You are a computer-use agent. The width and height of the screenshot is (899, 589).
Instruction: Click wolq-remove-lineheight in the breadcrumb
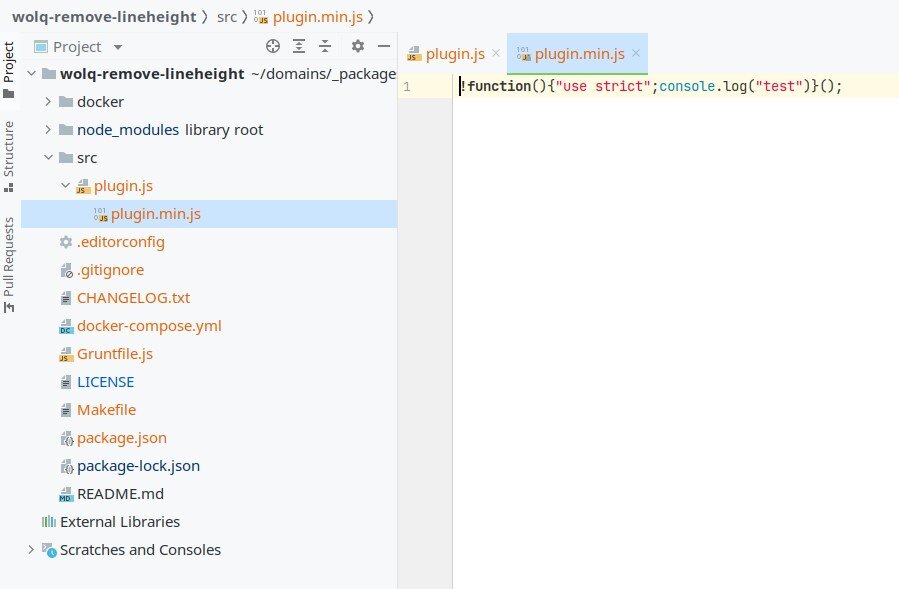click(x=104, y=17)
